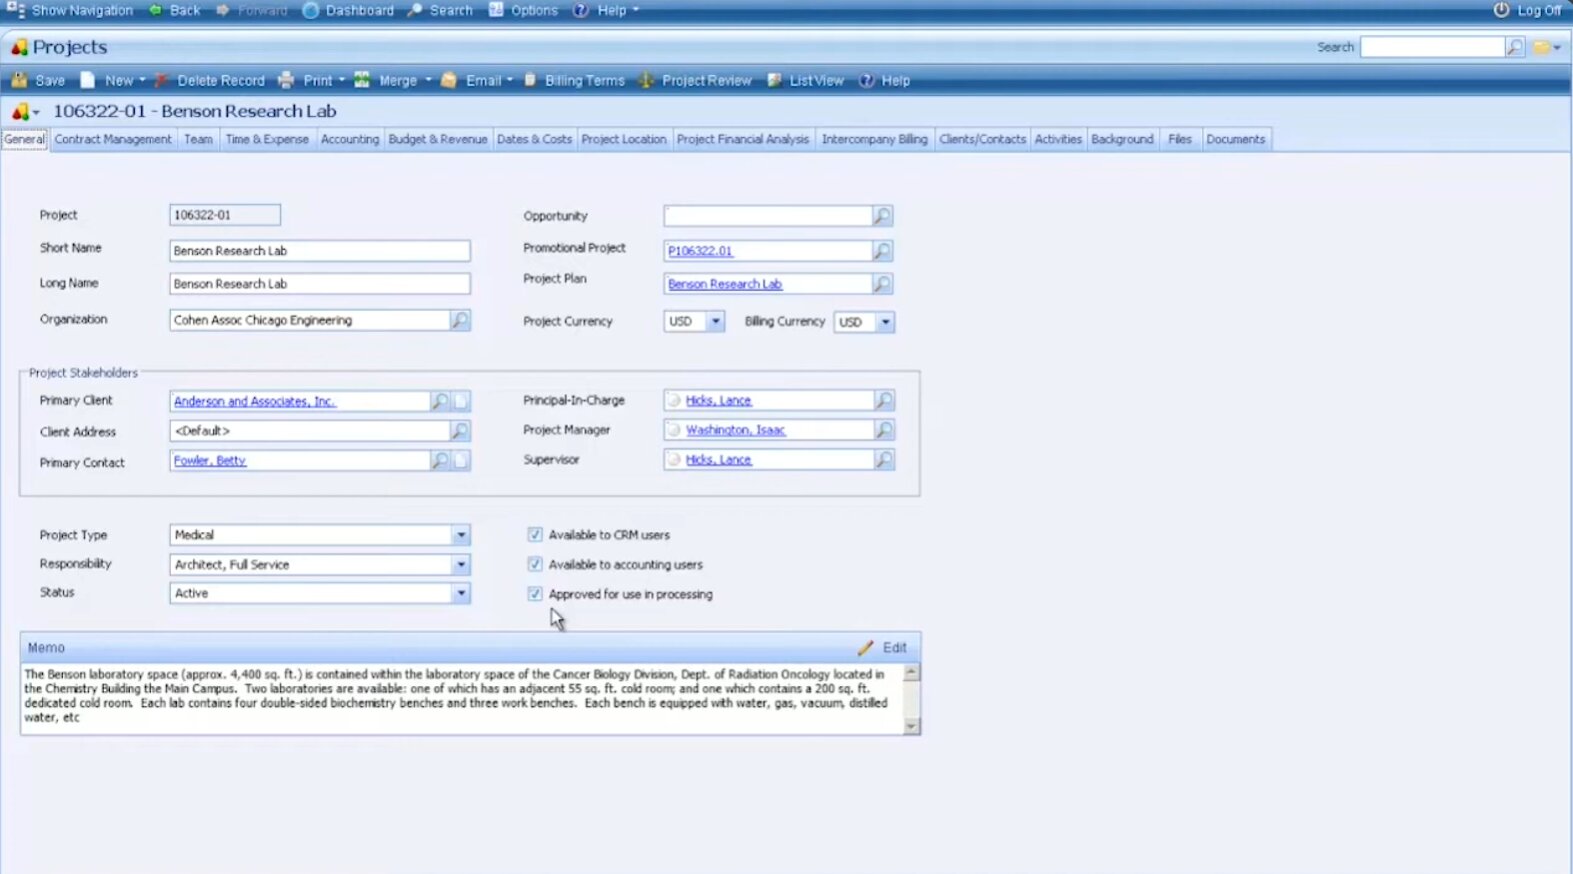The image size is (1573, 874).
Task: Click the Delete Record icon
Action: (161, 80)
